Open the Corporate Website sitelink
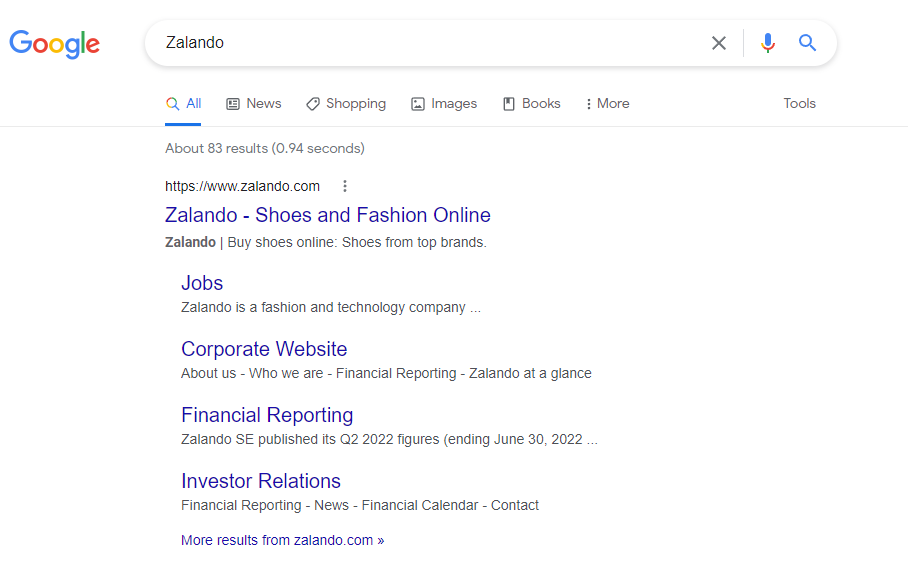The image size is (908, 565). pos(264,349)
